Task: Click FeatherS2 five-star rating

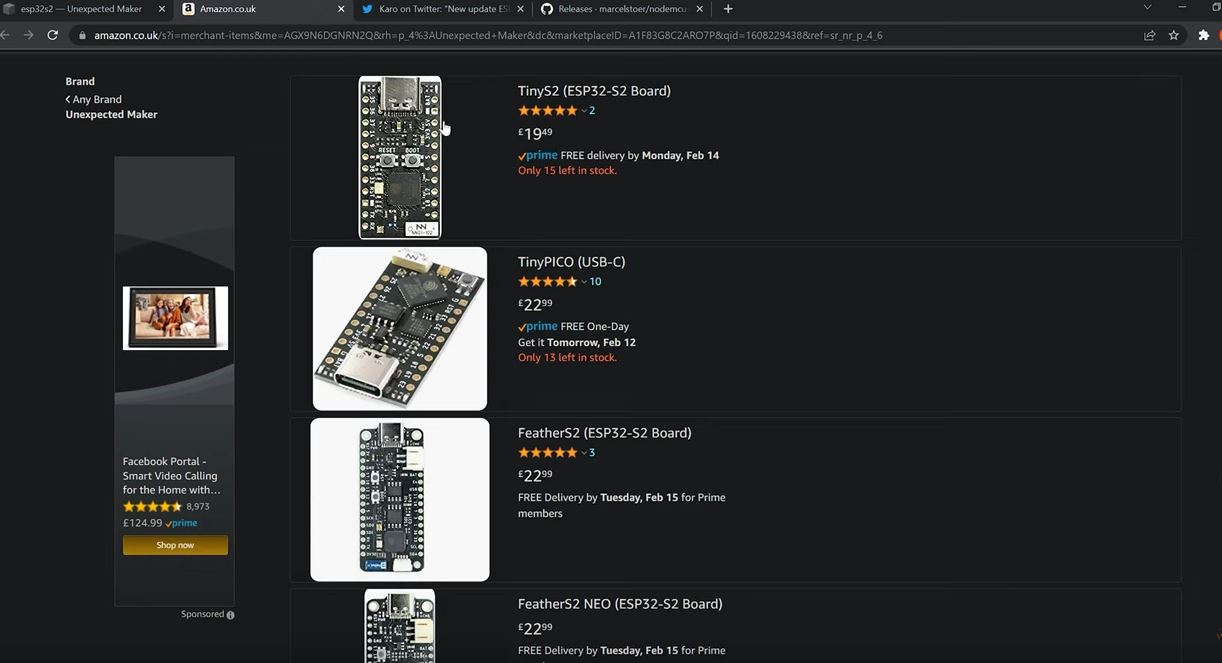Action: click(x=547, y=453)
